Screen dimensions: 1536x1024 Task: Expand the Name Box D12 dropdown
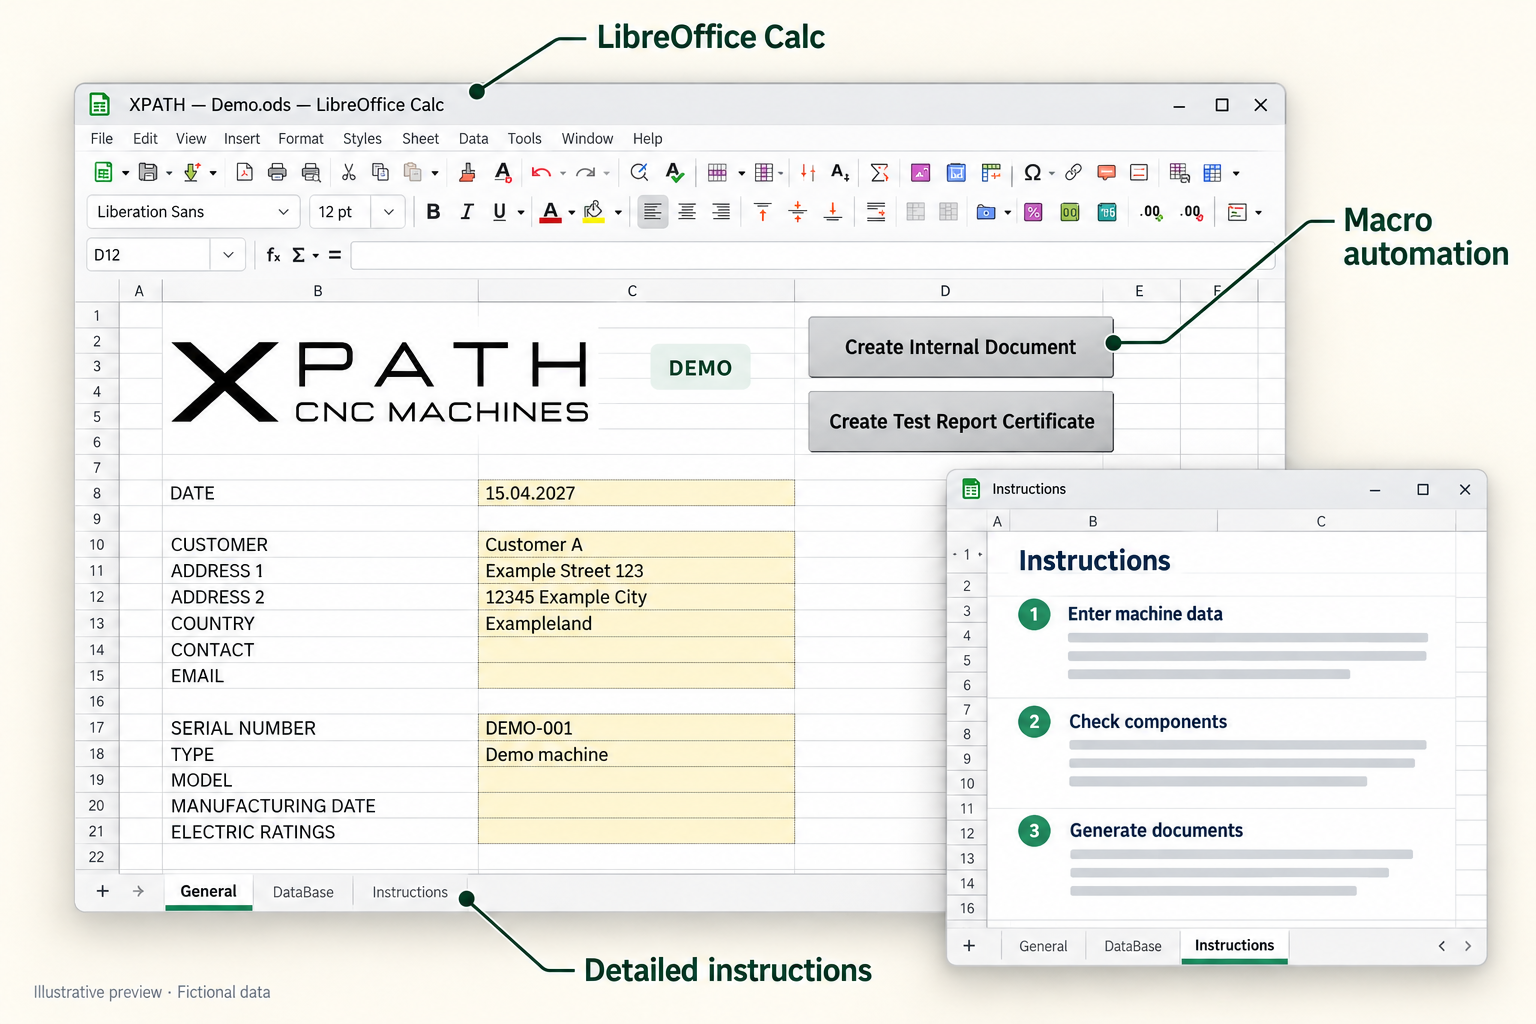point(228,255)
